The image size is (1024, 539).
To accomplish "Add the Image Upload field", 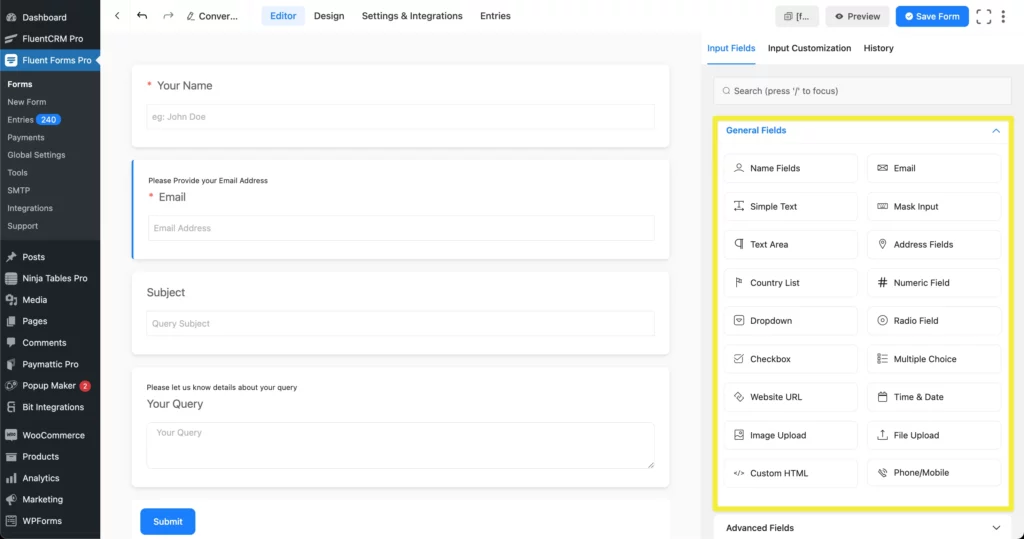I will point(790,435).
